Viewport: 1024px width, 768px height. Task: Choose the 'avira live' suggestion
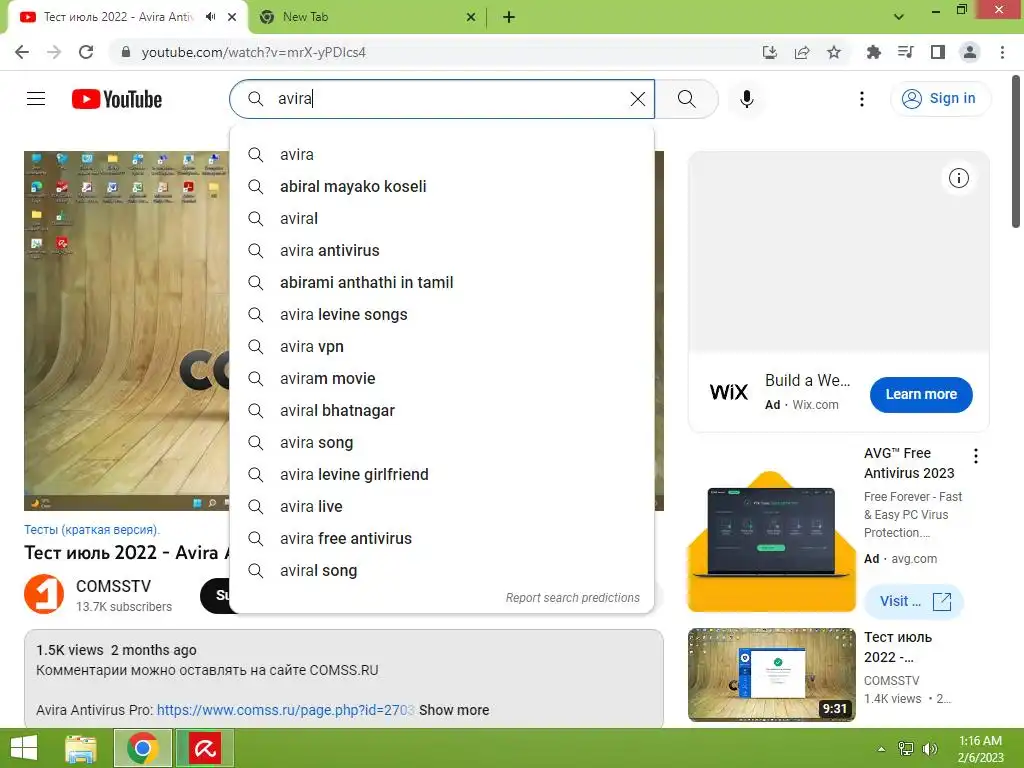click(442, 507)
